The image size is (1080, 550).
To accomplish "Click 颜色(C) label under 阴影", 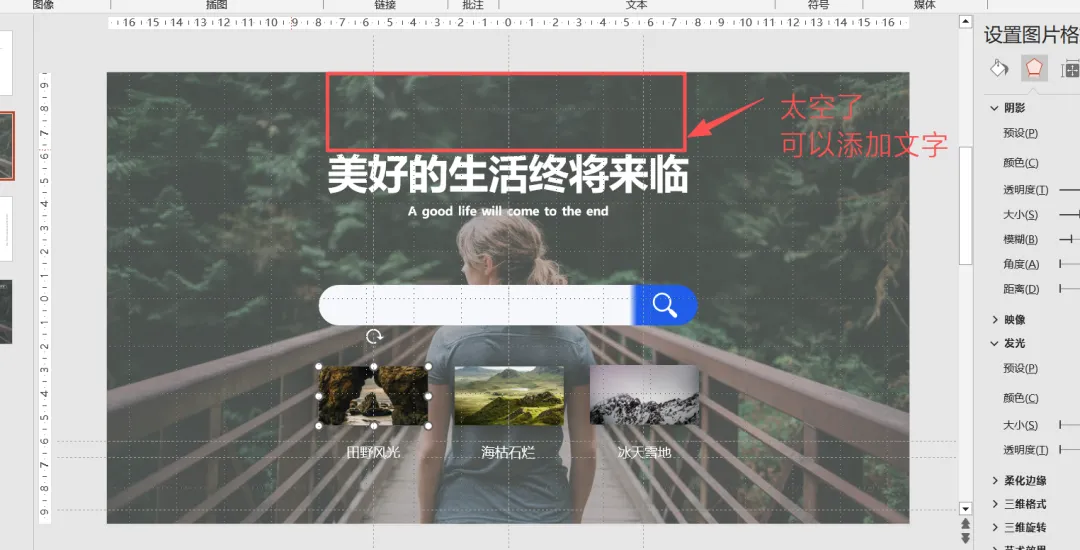I will pos(1020,162).
